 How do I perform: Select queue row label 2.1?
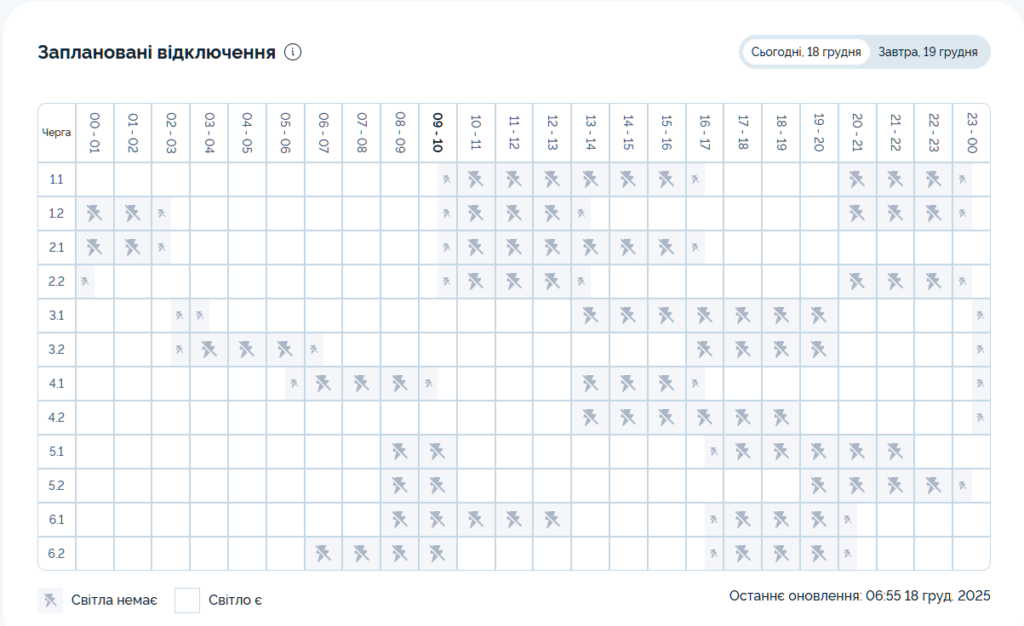tap(56, 247)
